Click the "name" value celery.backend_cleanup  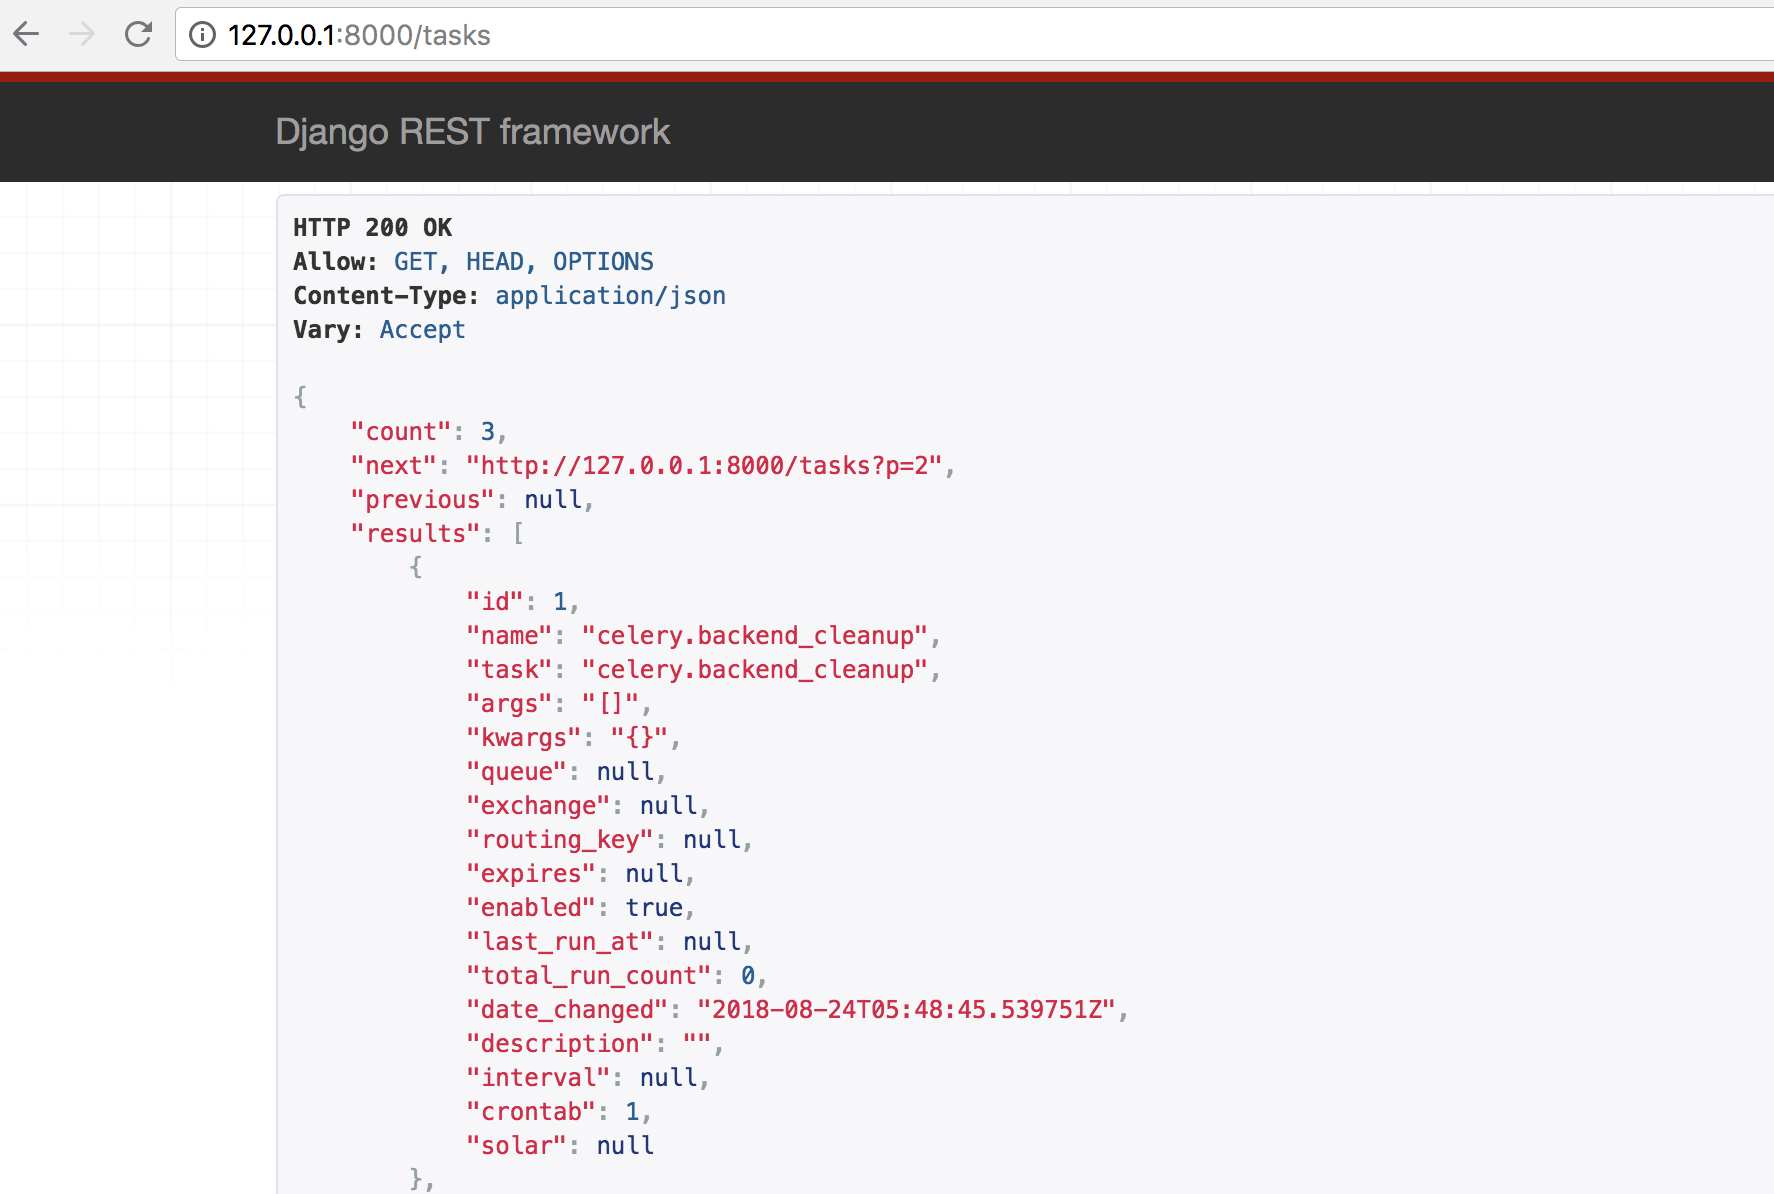click(x=755, y=636)
